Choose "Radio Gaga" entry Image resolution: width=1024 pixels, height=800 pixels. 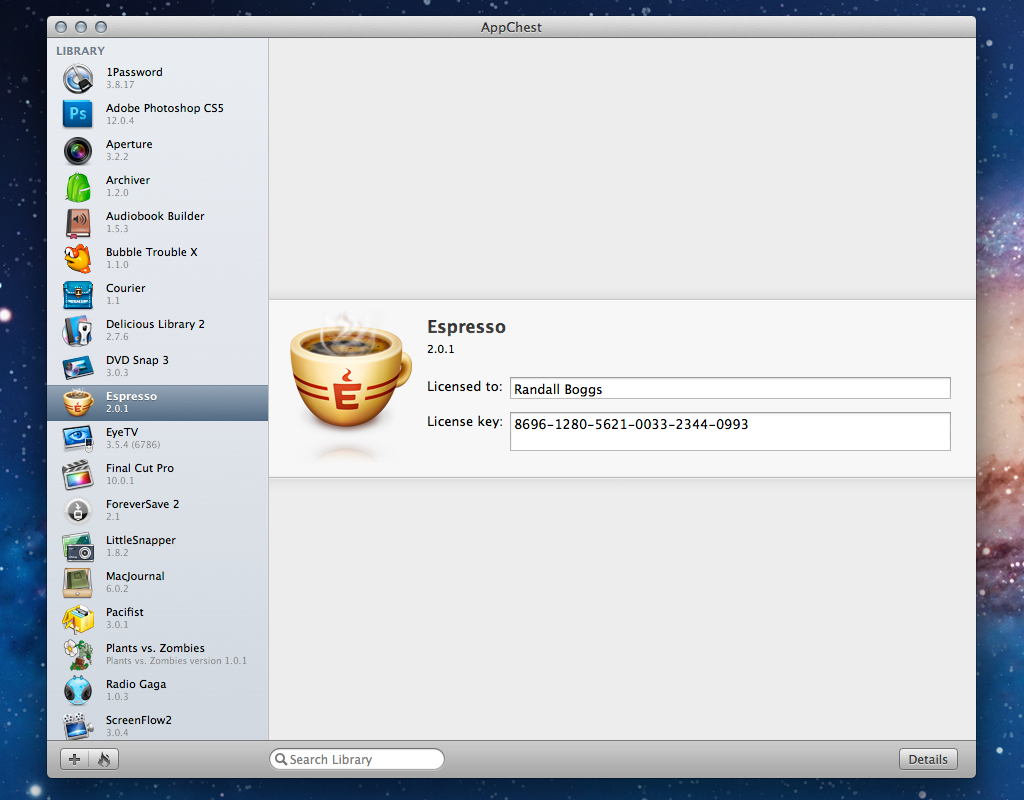[136, 684]
